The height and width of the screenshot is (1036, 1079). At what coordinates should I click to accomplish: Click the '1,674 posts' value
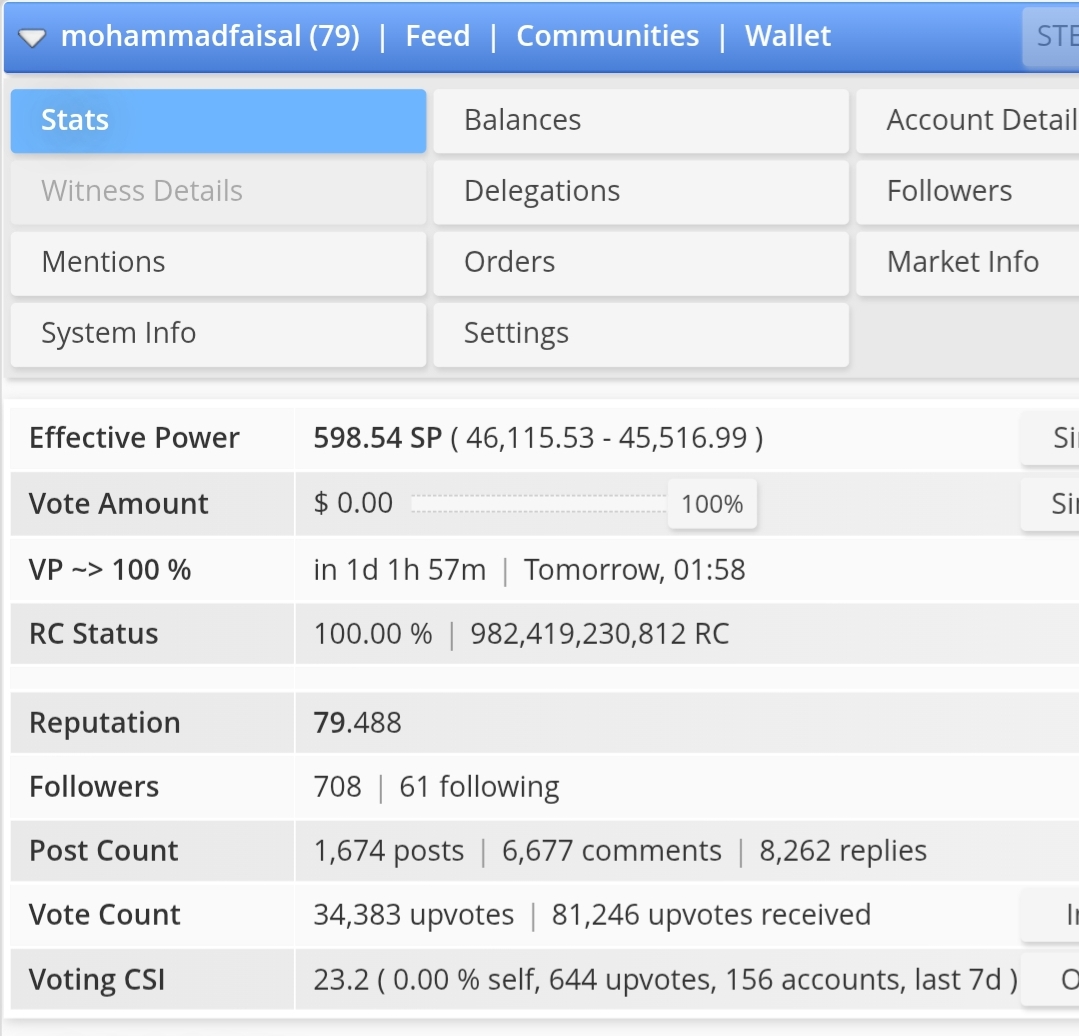pos(389,852)
